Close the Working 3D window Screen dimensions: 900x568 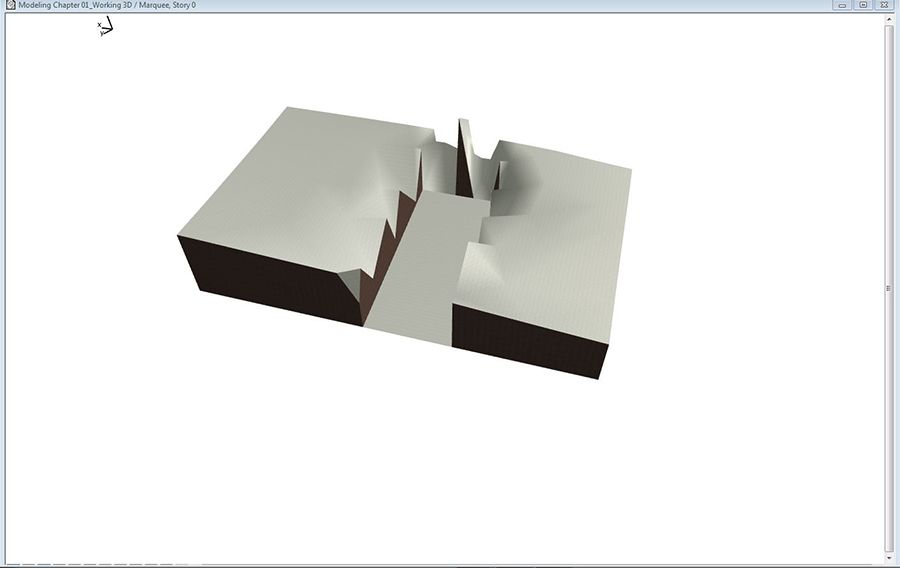[x=884, y=5]
